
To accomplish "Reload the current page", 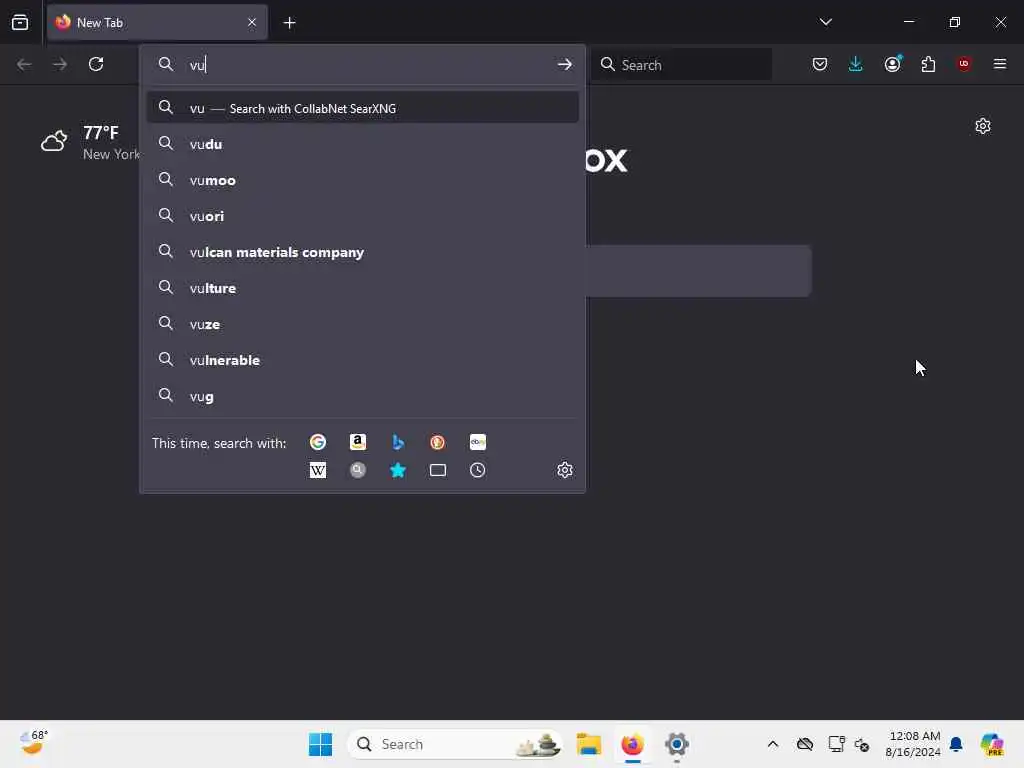I will coord(96,64).
